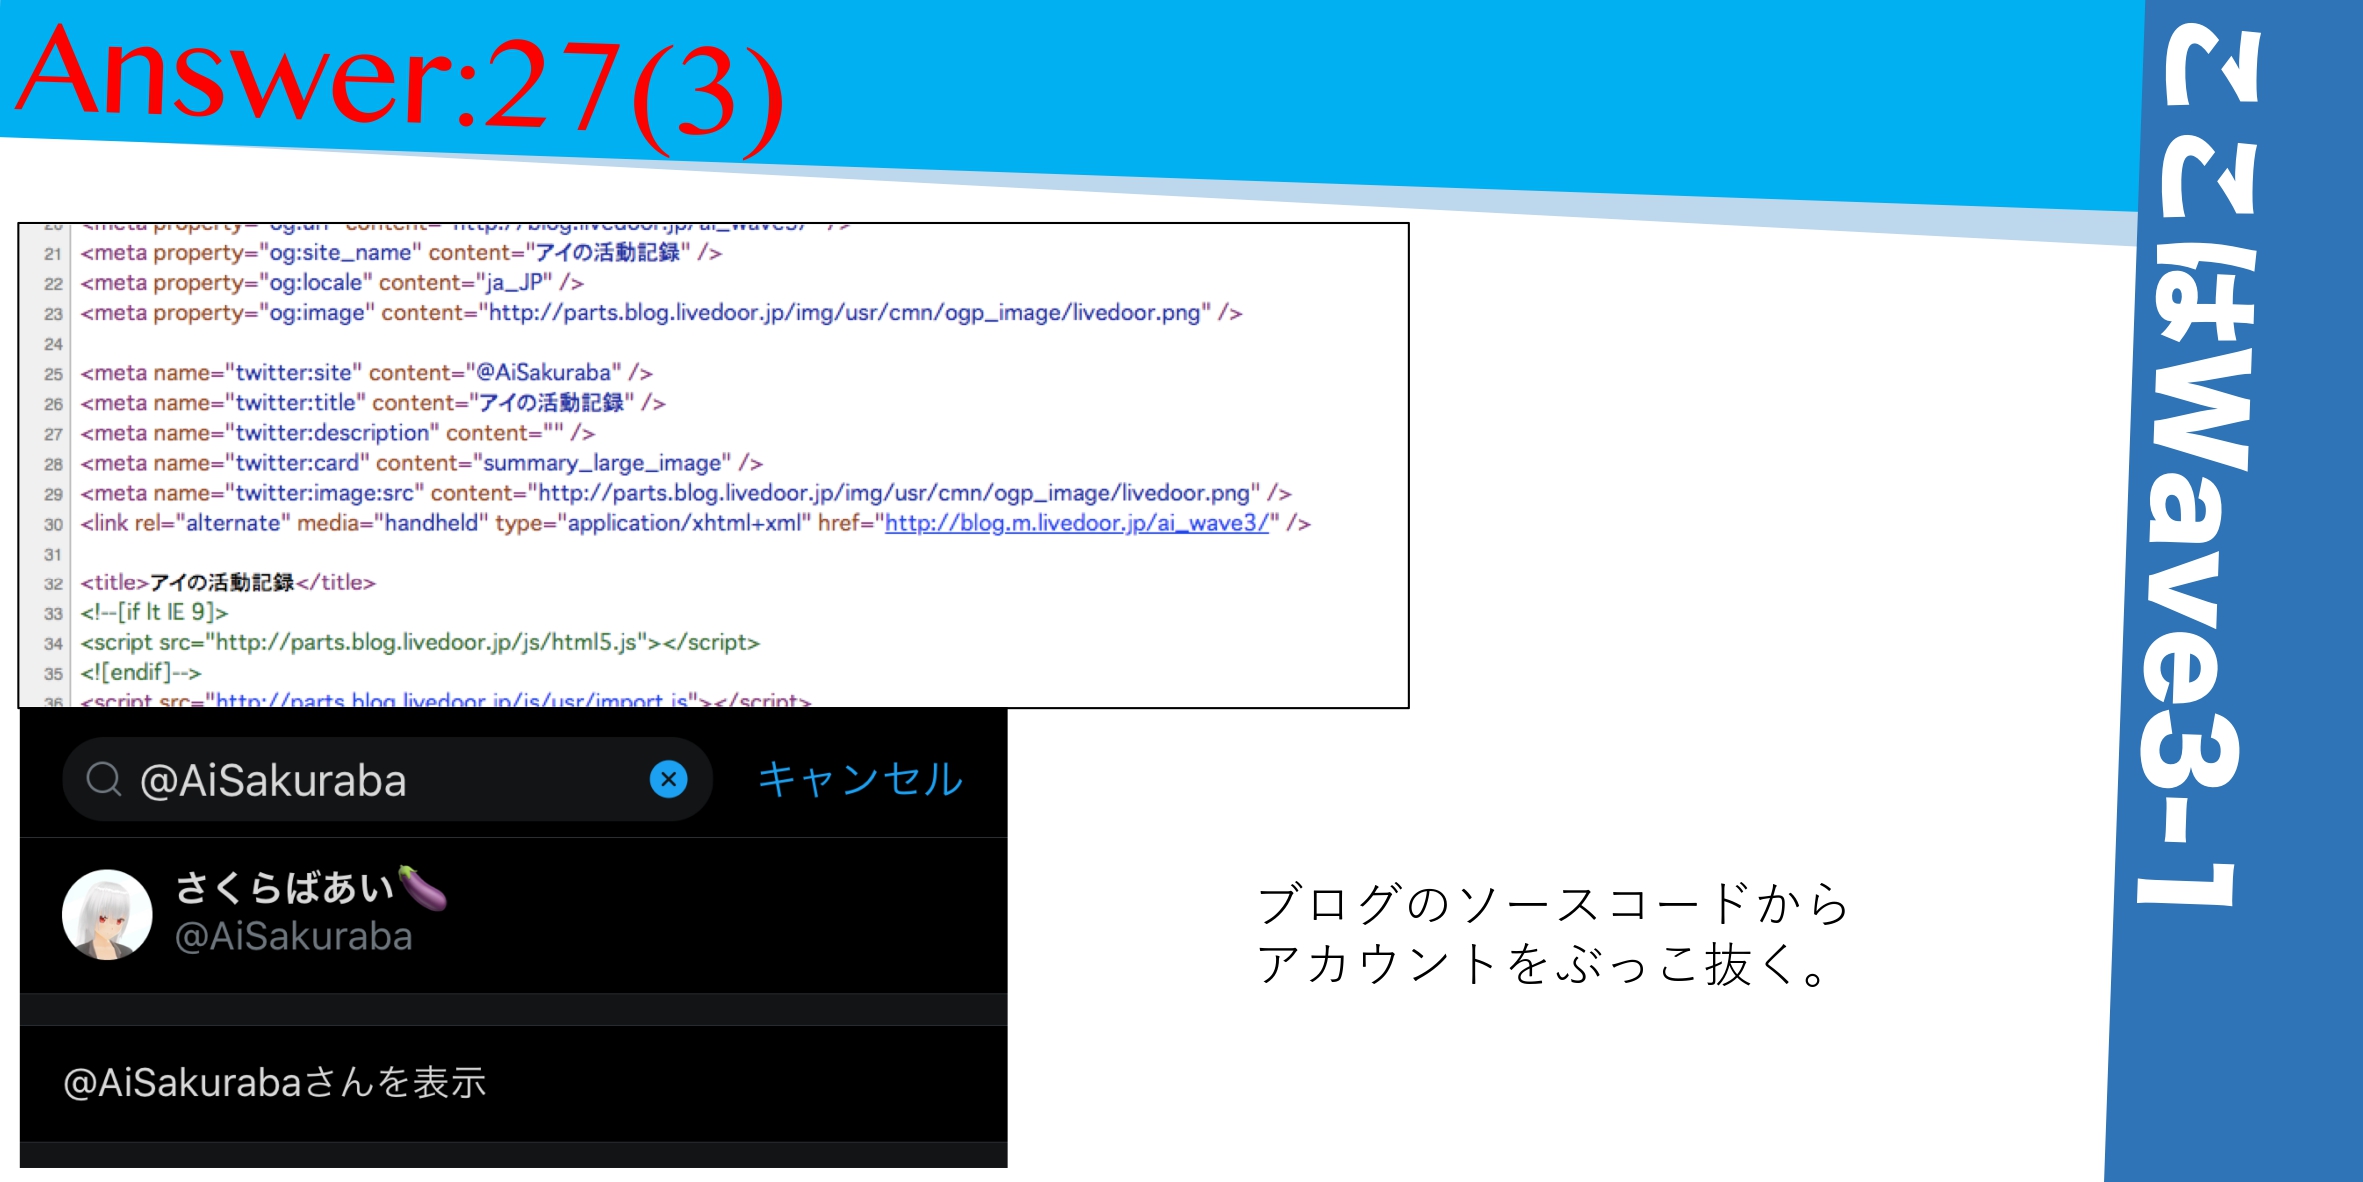Image resolution: width=2363 pixels, height=1182 pixels.
Task: Click the title tag on line 32
Action: [x=228, y=582]
